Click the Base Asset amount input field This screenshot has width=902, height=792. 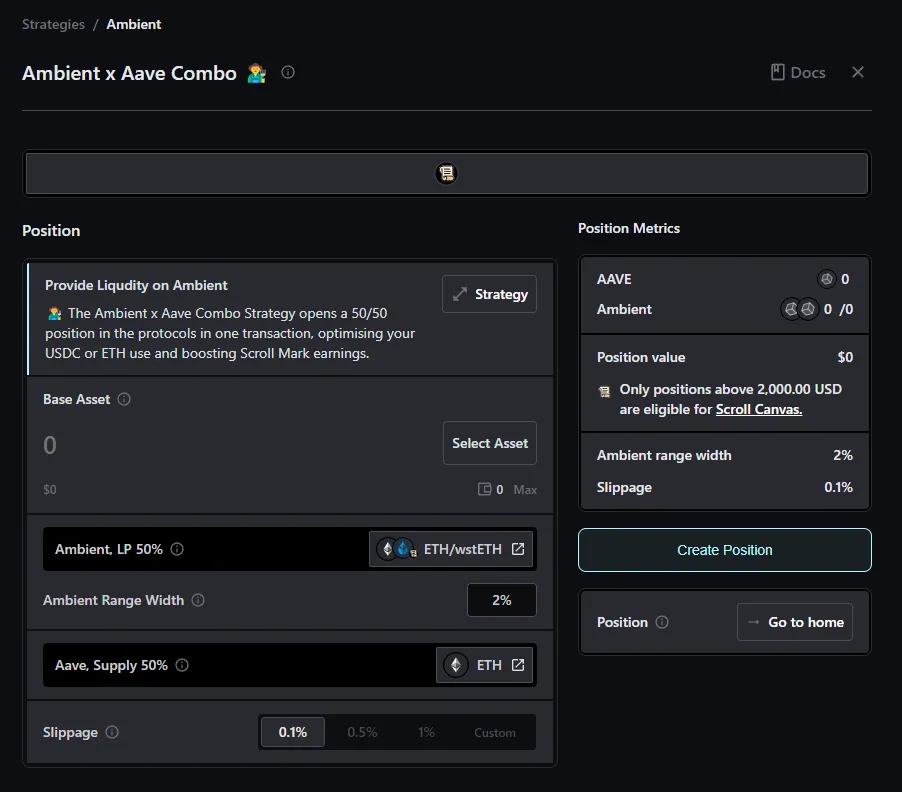(230, 445)
